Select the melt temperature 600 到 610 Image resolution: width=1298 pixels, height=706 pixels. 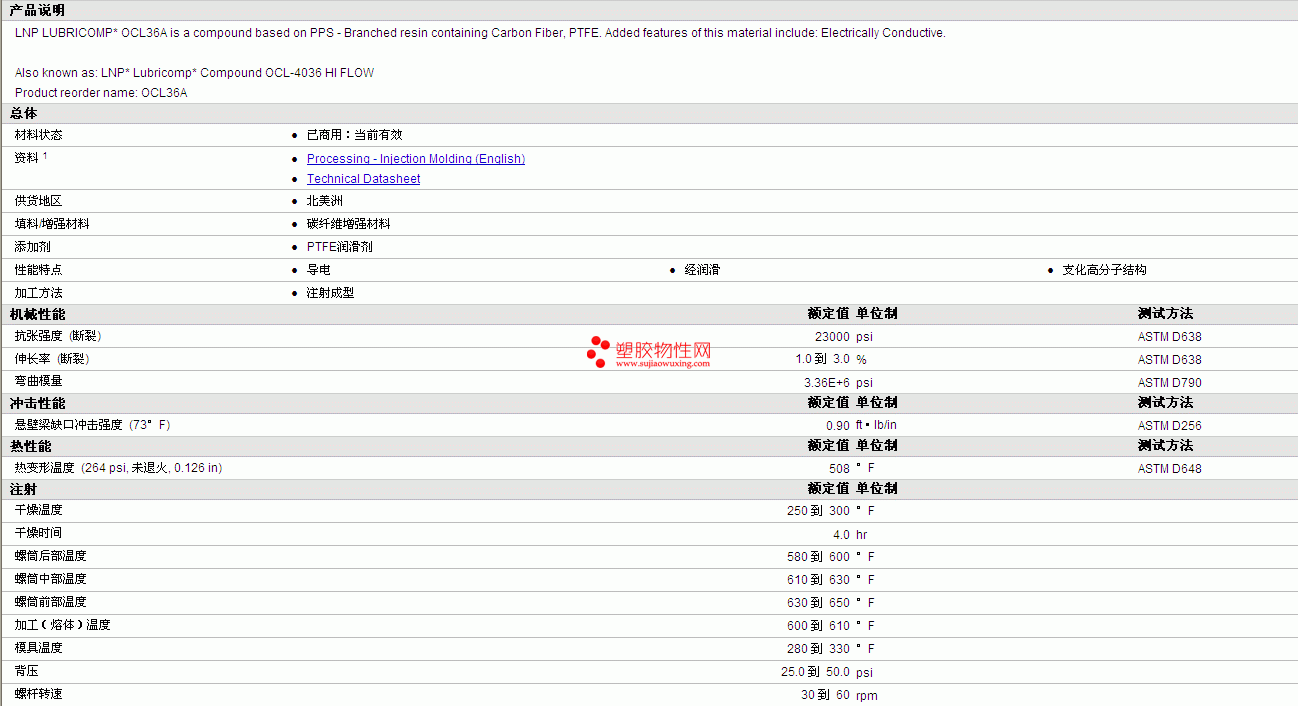tap(818, 626)
